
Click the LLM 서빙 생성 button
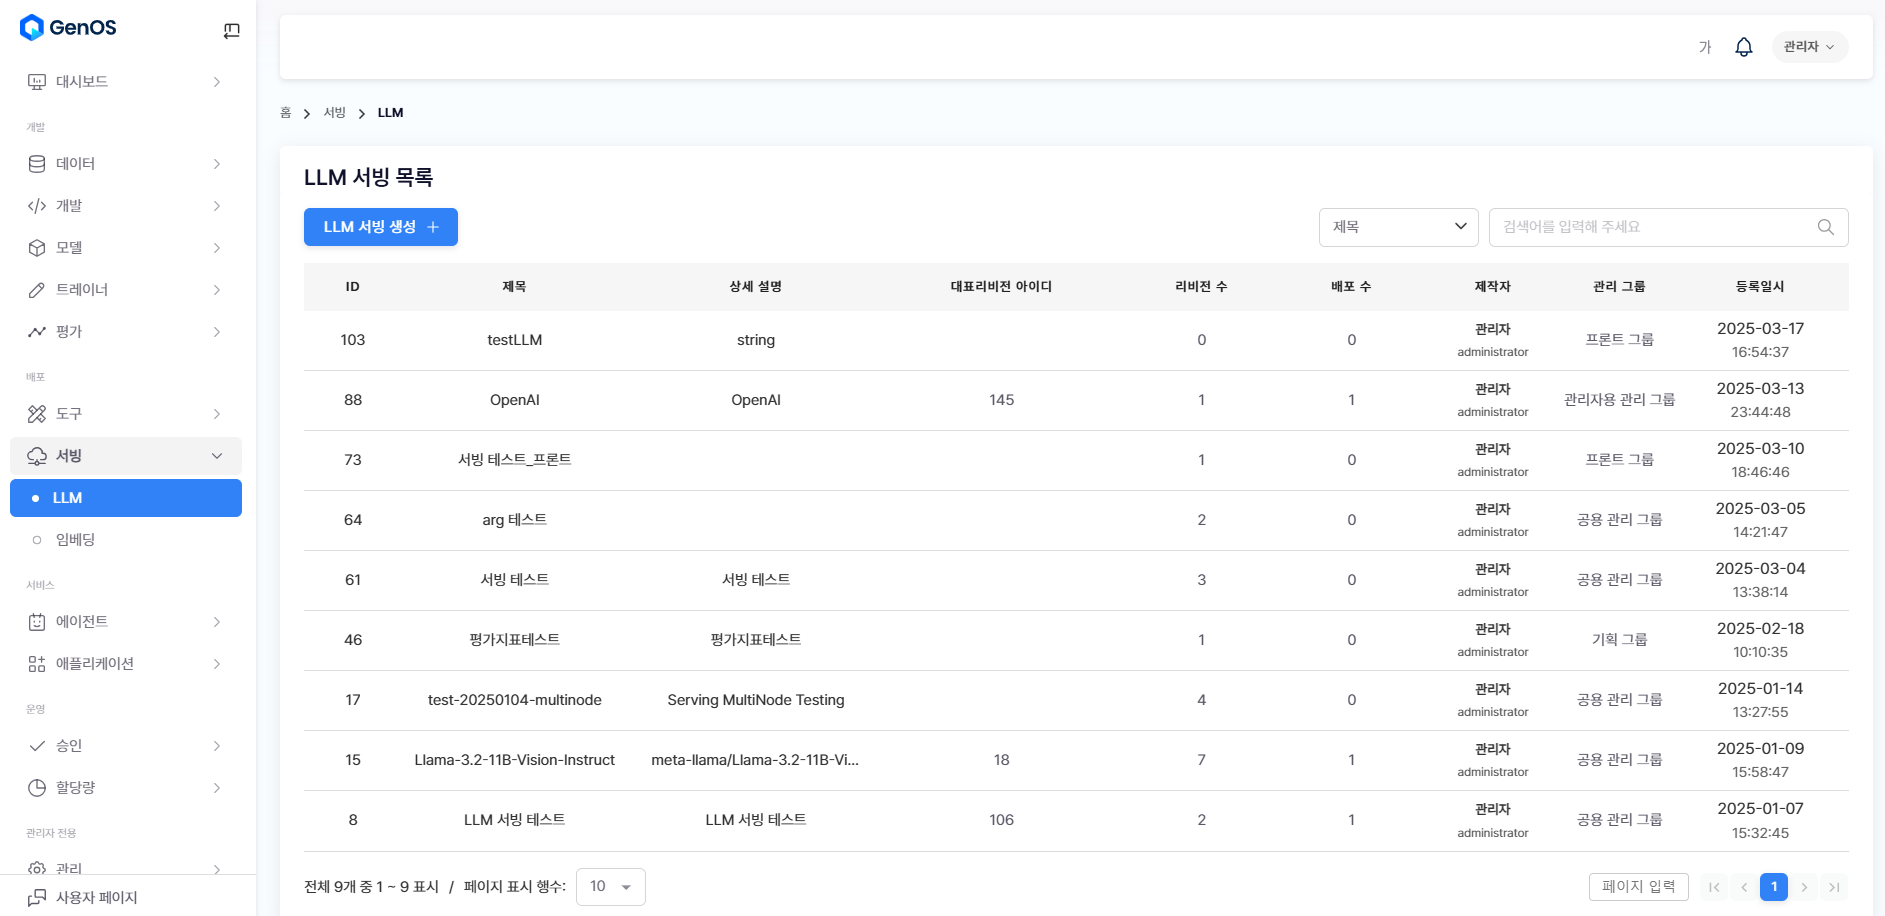click(380, 227)
